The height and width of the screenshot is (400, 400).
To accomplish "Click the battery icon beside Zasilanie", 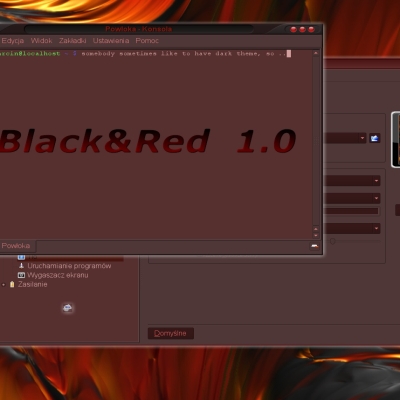I will pyautogui.click(x=12, y=284).
